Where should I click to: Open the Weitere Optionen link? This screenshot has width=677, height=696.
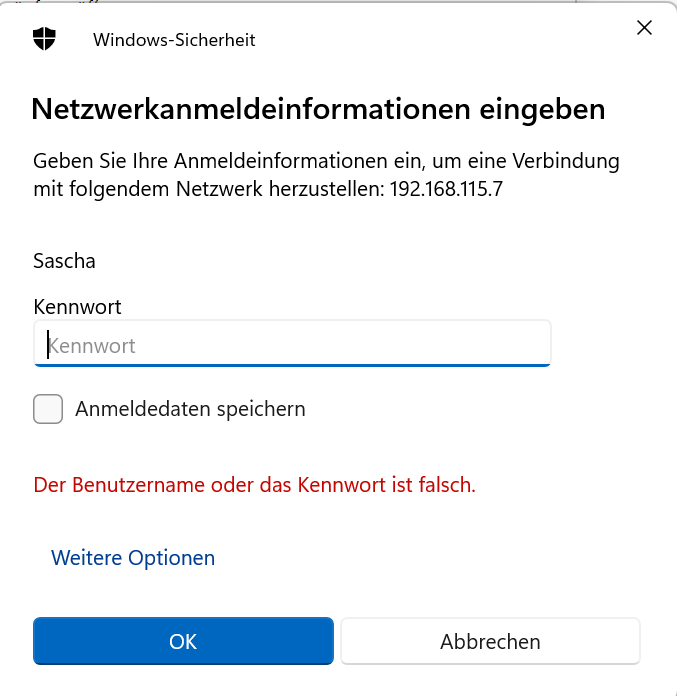pyautogui.click(x=133, y=558)
